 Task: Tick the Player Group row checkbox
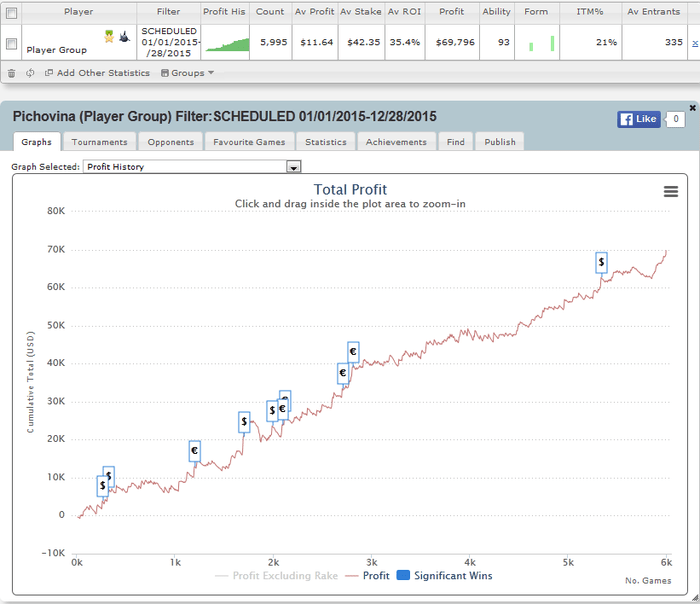pos(11,44)
